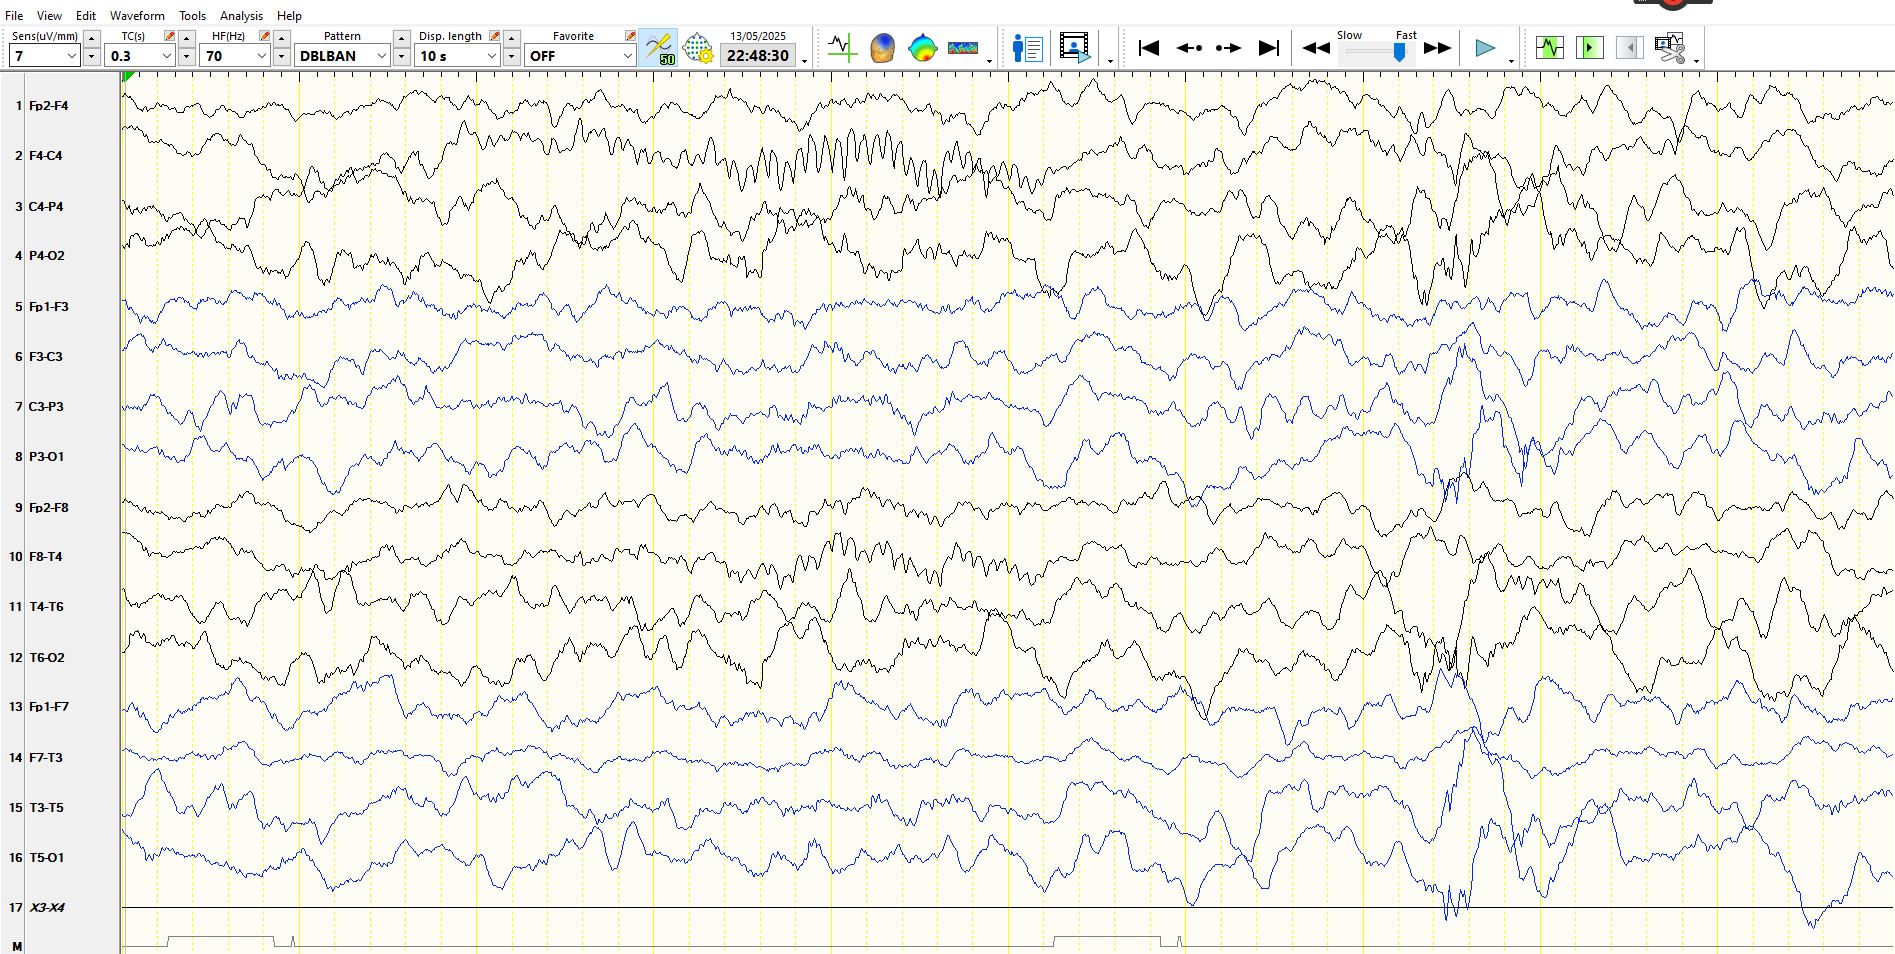Select the P4-O2 channel label
The width and height of the screenshot is (1895, 954).
[x=47, y=256]
